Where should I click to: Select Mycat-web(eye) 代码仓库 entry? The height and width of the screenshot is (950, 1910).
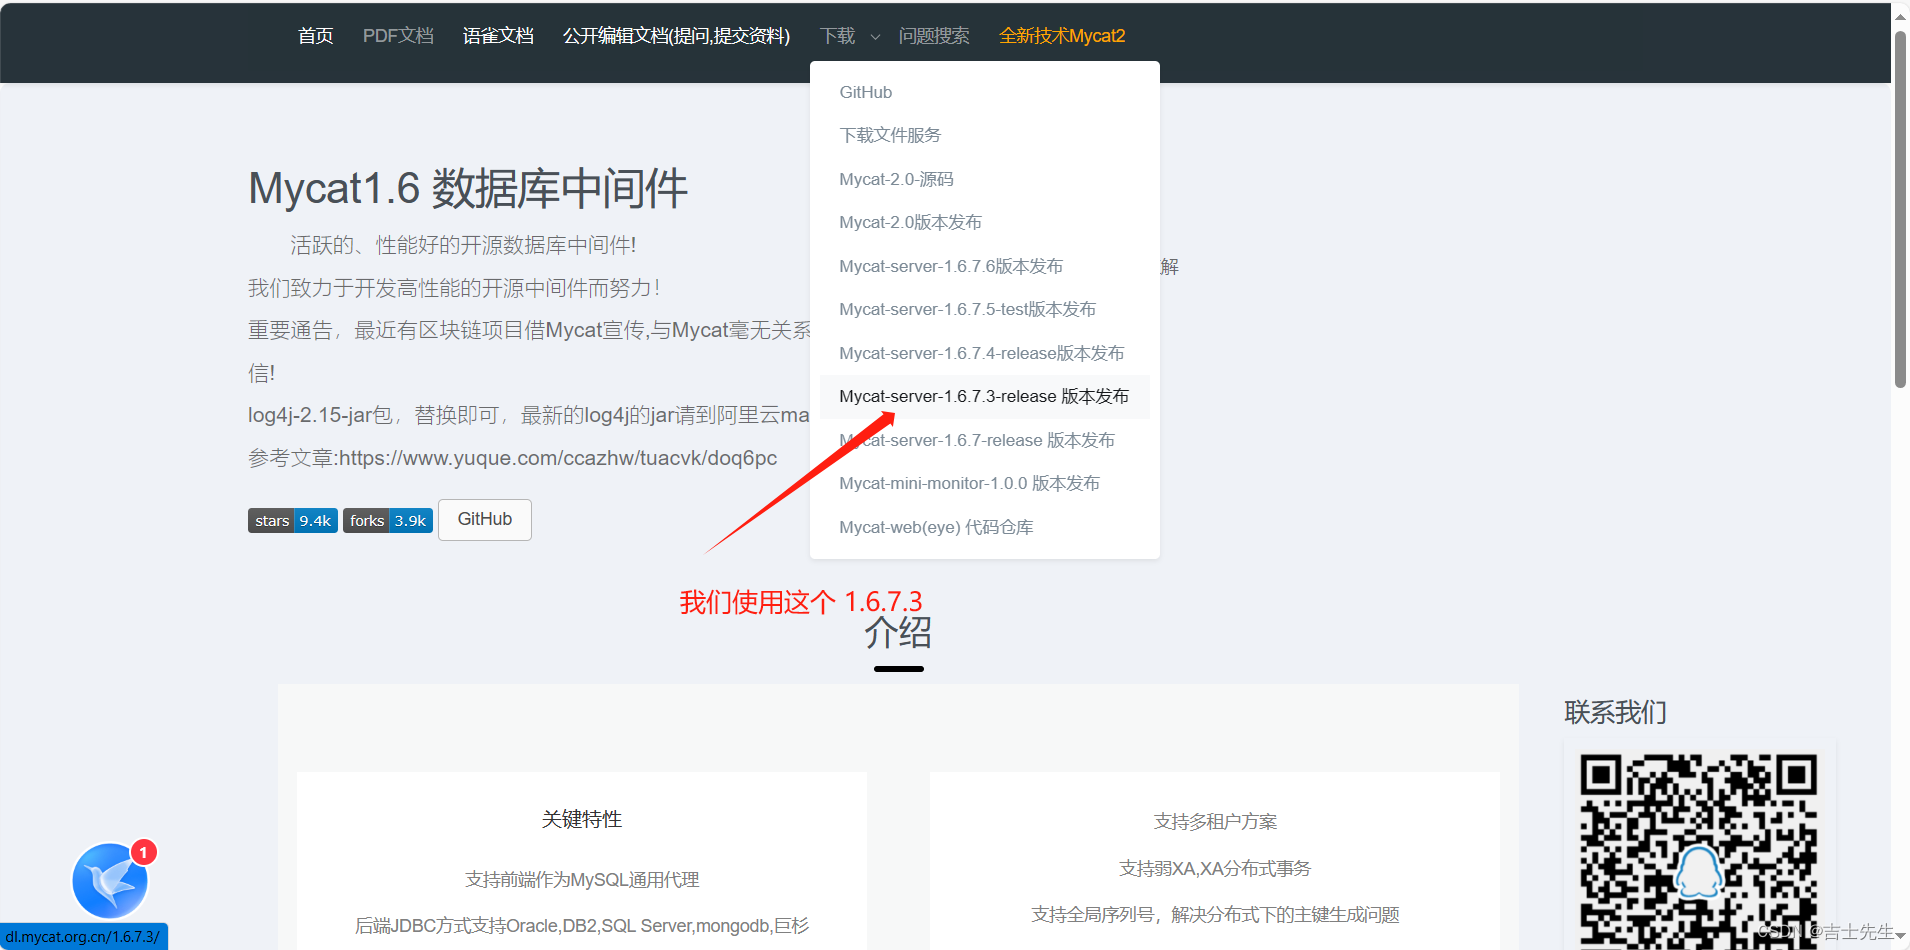tap(984, 527)
